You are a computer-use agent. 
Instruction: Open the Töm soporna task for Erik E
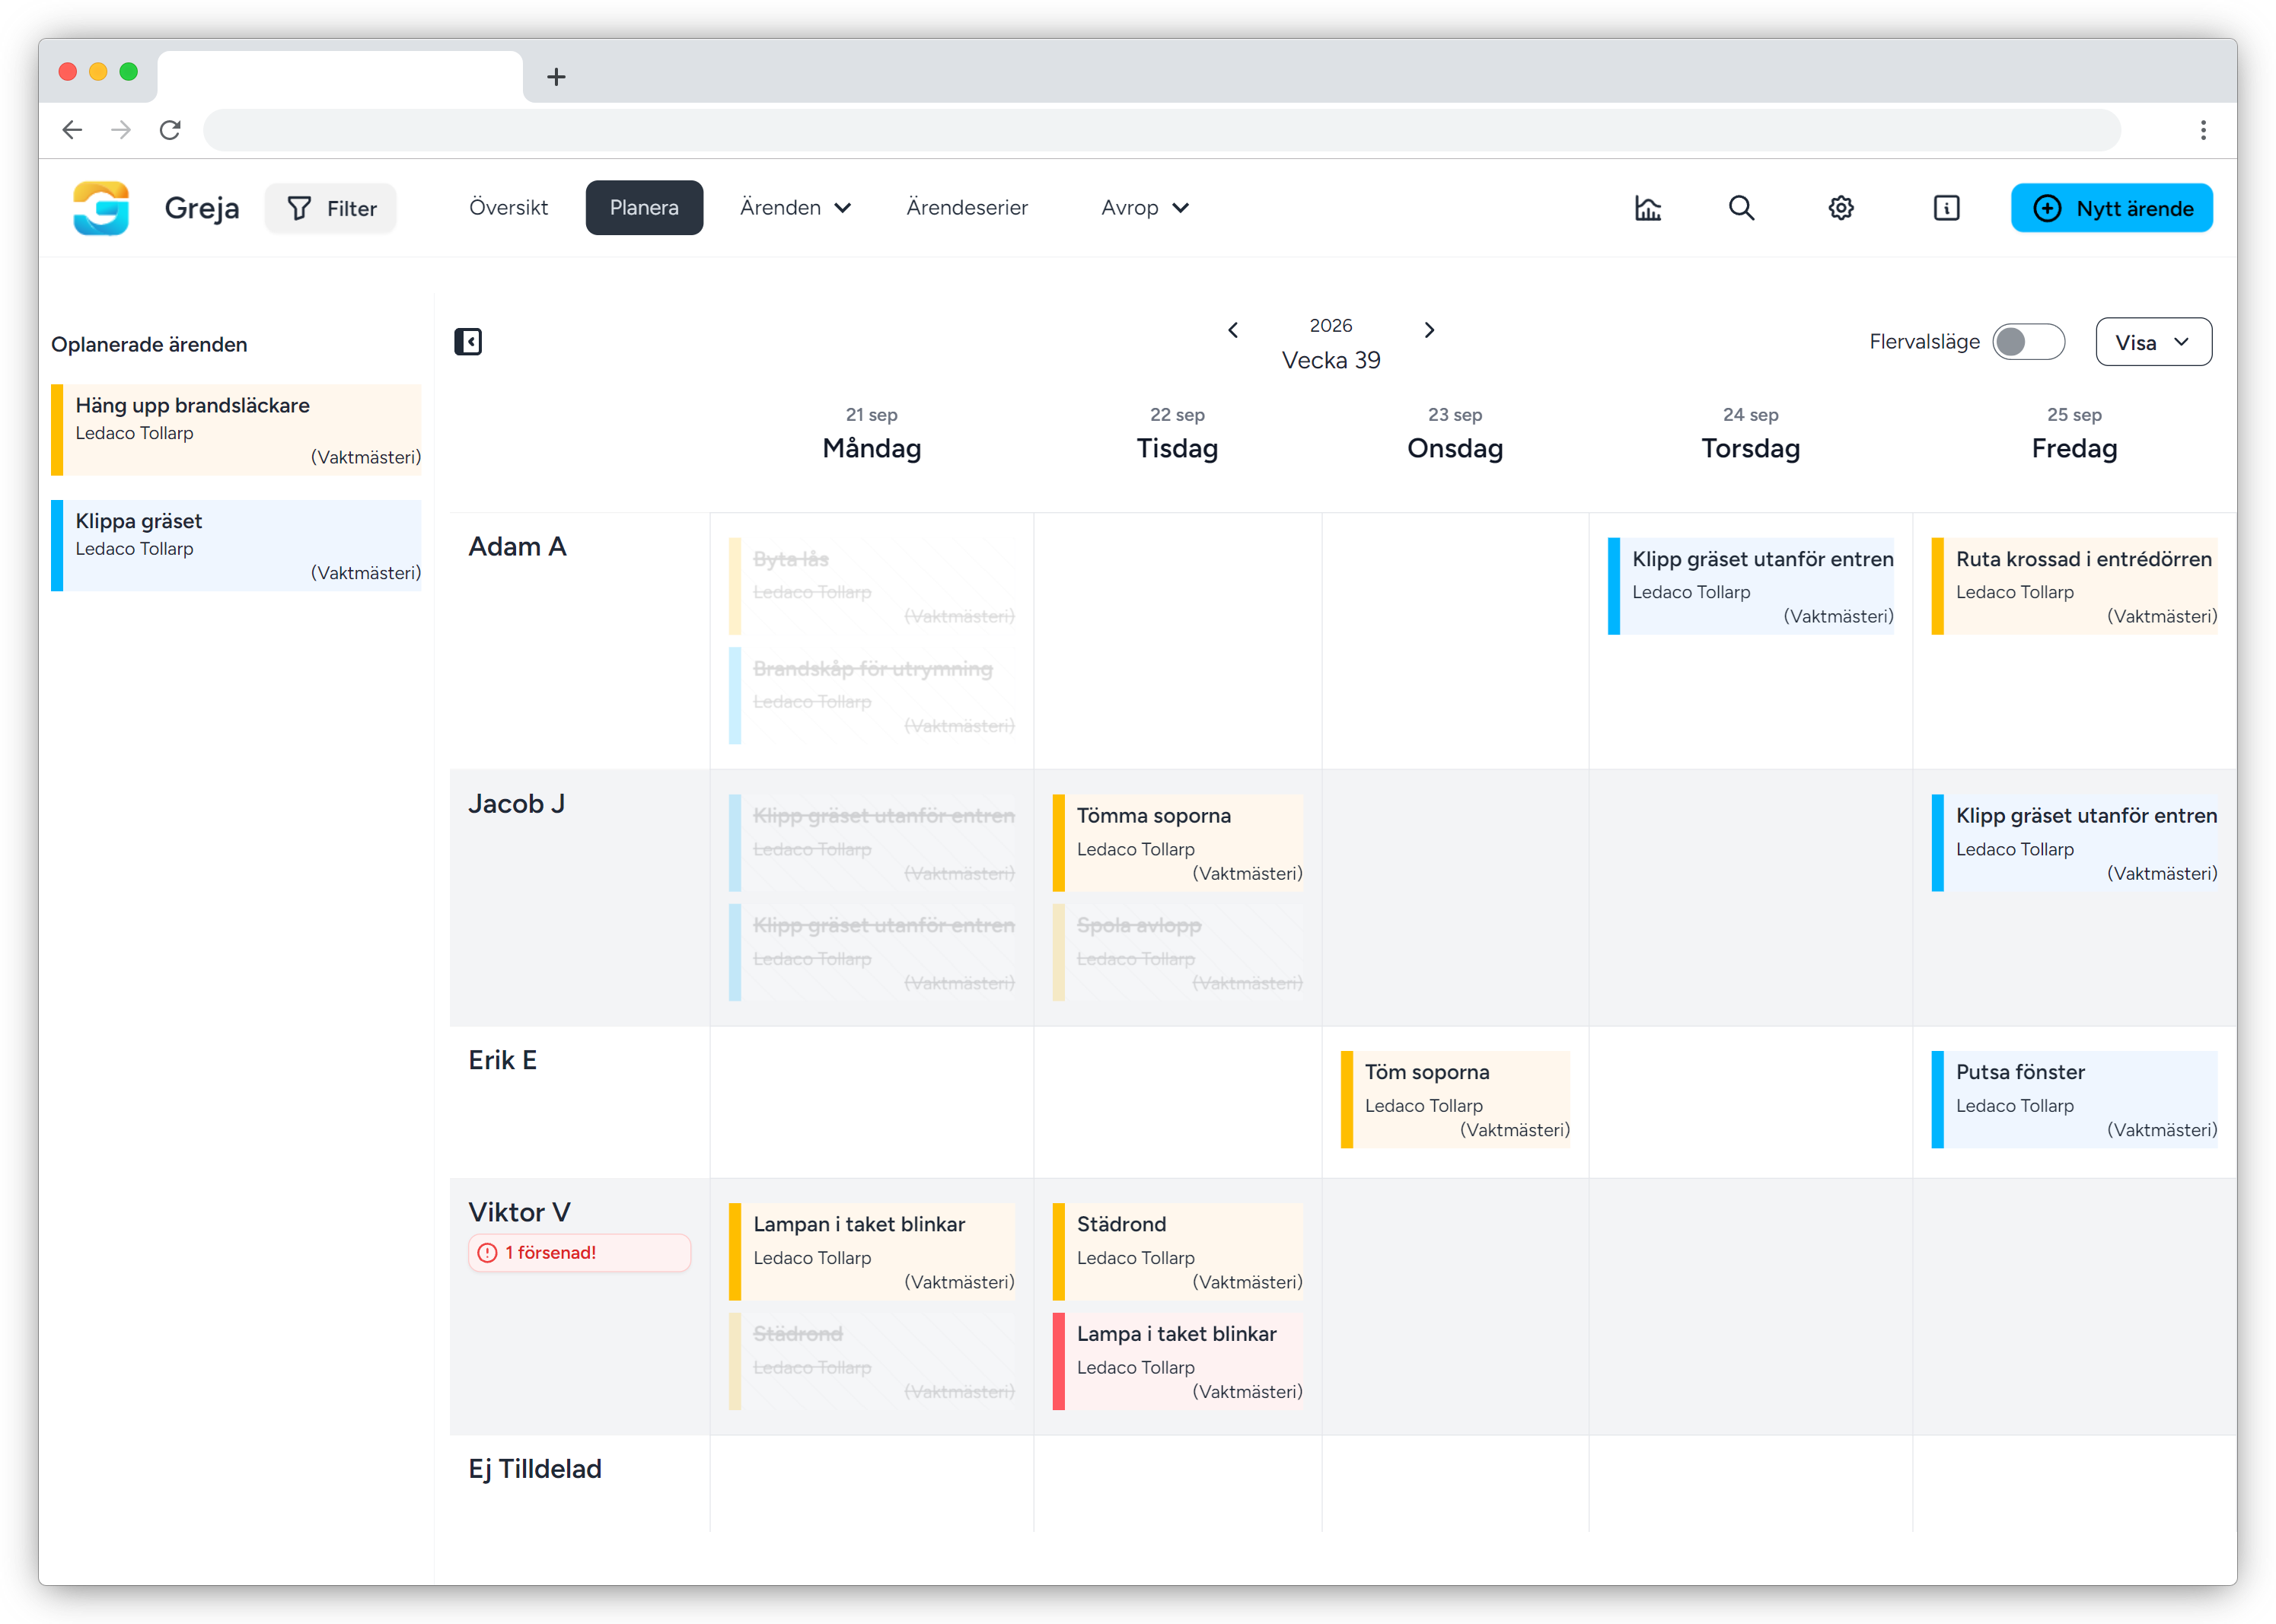[1455, 1100]
